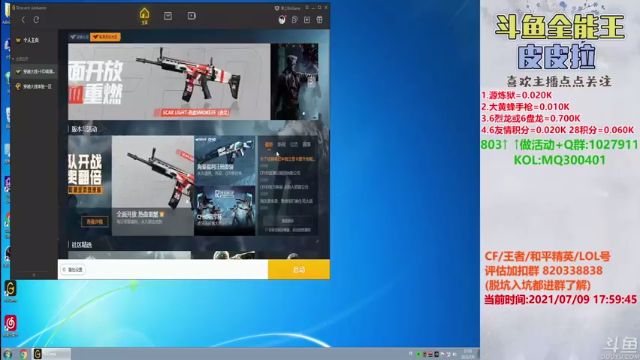
Task: Open the second news headline in list
Action: 280,173
